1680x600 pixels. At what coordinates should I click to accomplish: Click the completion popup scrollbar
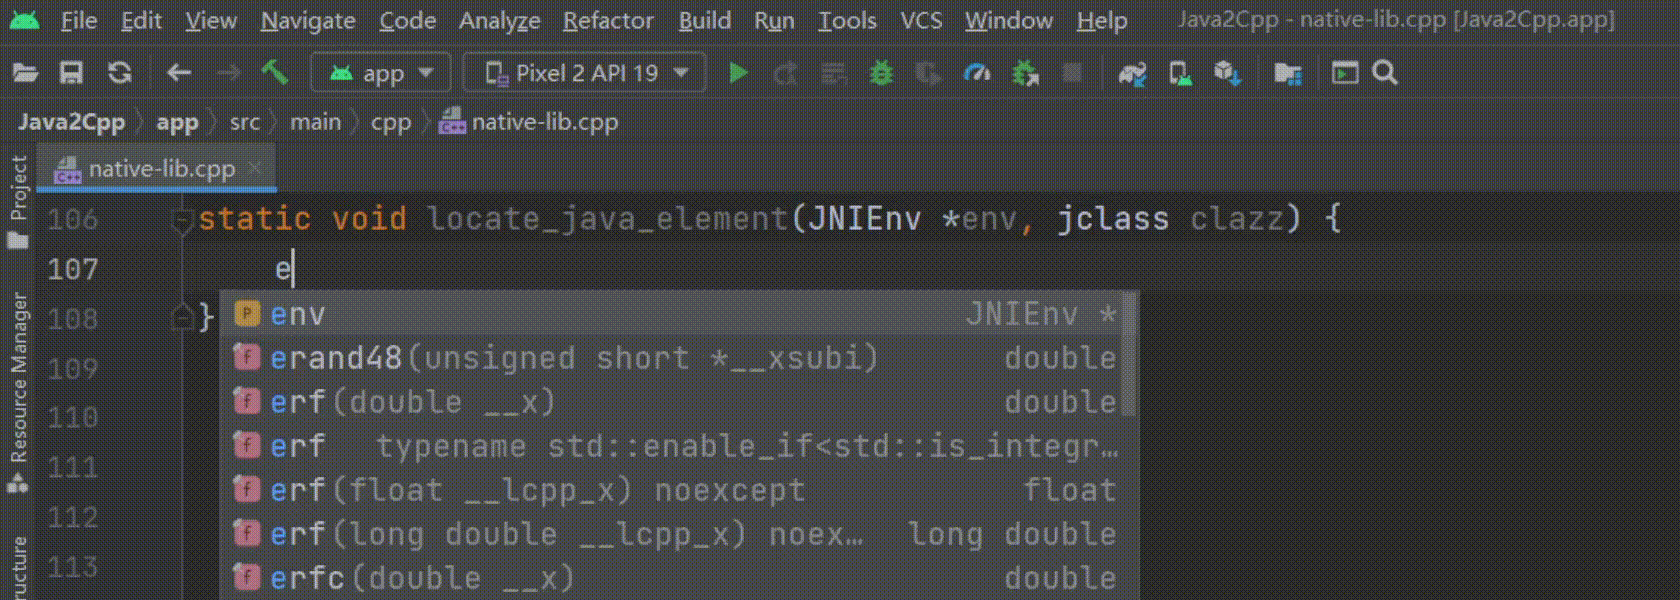coord(1129,354)
